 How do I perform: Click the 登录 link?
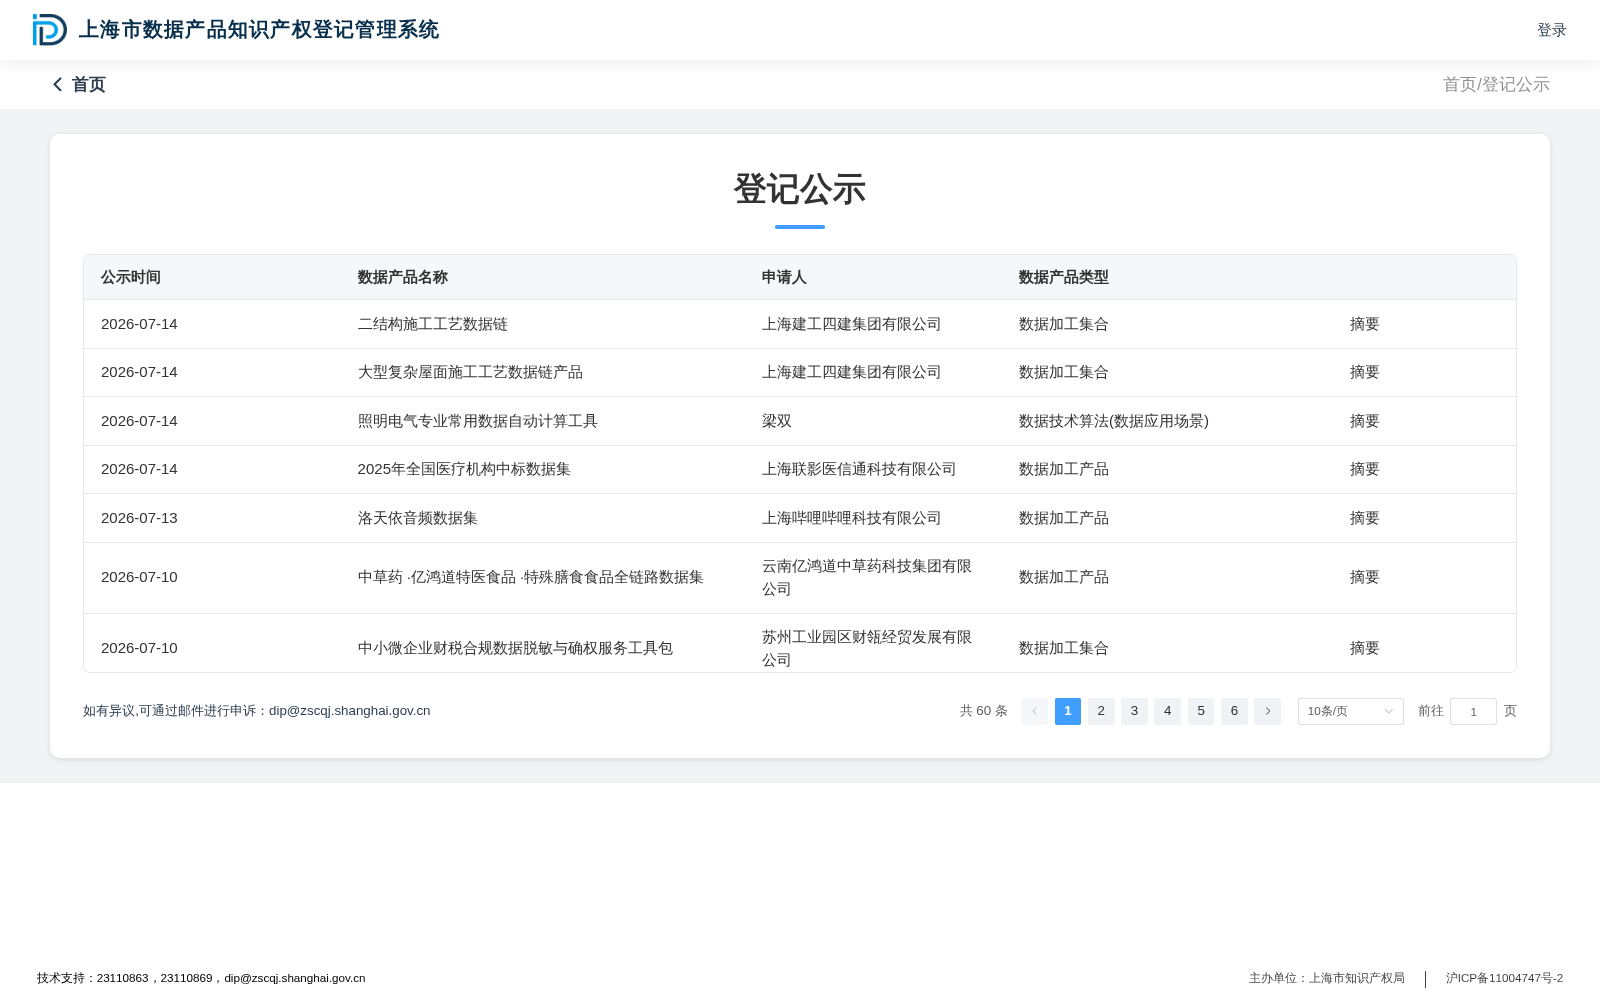coord(1551,30)
